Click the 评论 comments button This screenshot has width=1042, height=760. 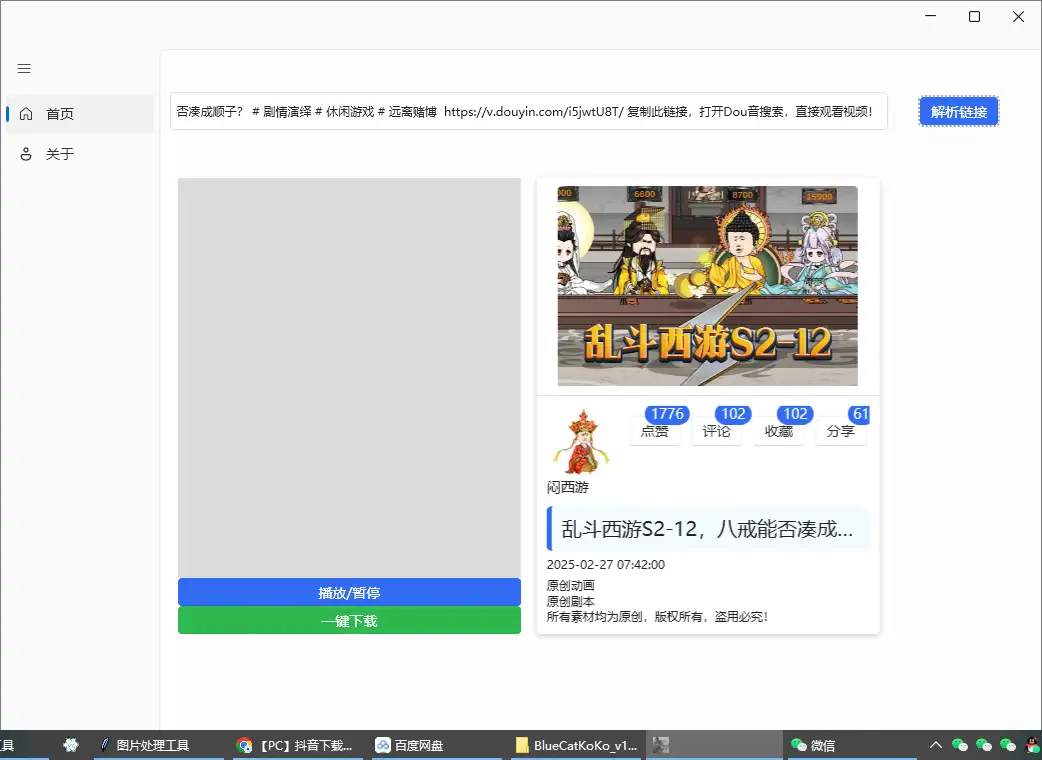(x=717, y=431)
